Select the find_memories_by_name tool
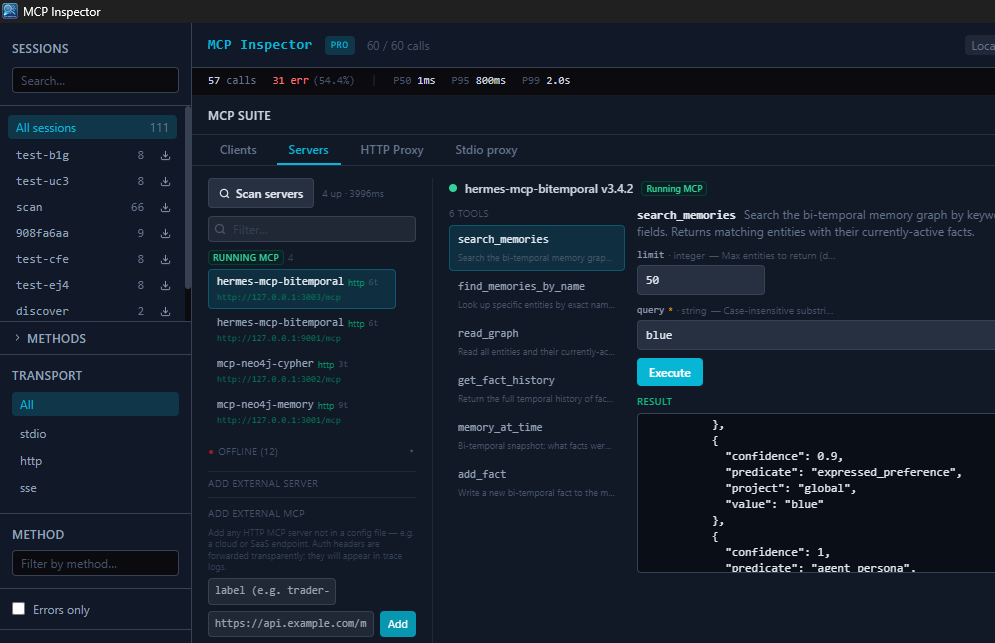Viewport: 995px width, 643px height. pos(537,295)
